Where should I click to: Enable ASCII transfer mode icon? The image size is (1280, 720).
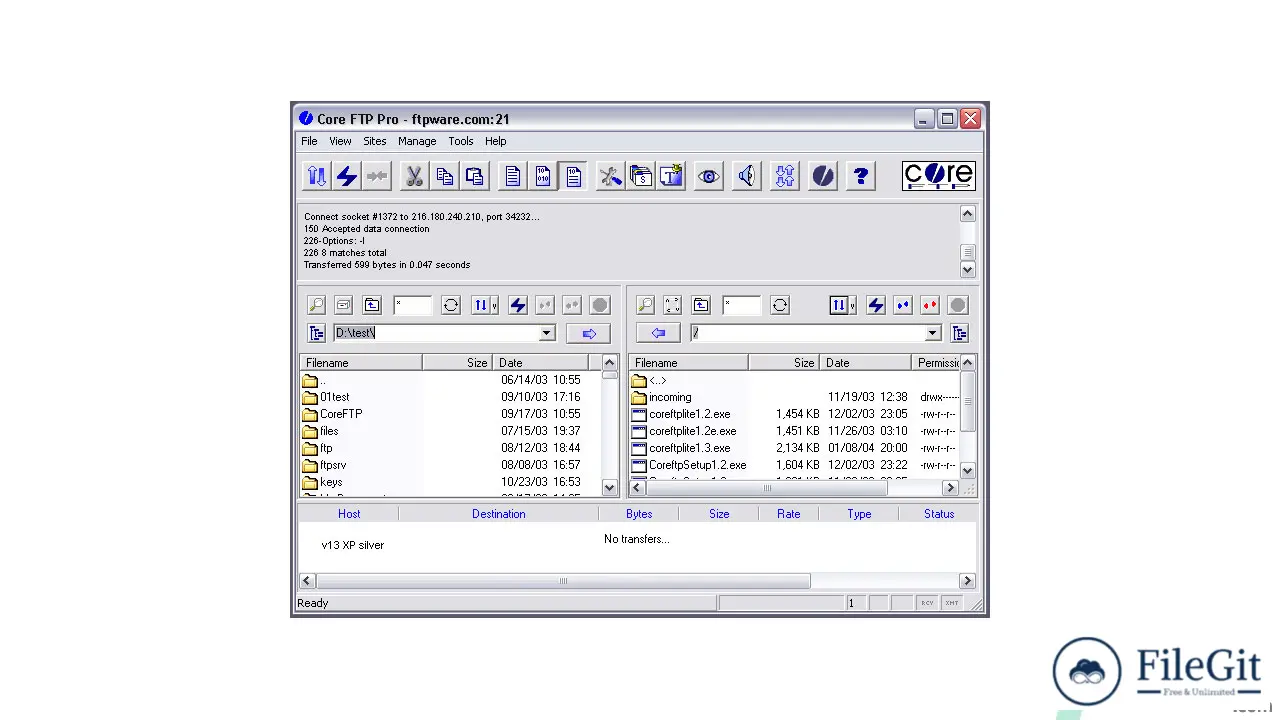point(512,177)
